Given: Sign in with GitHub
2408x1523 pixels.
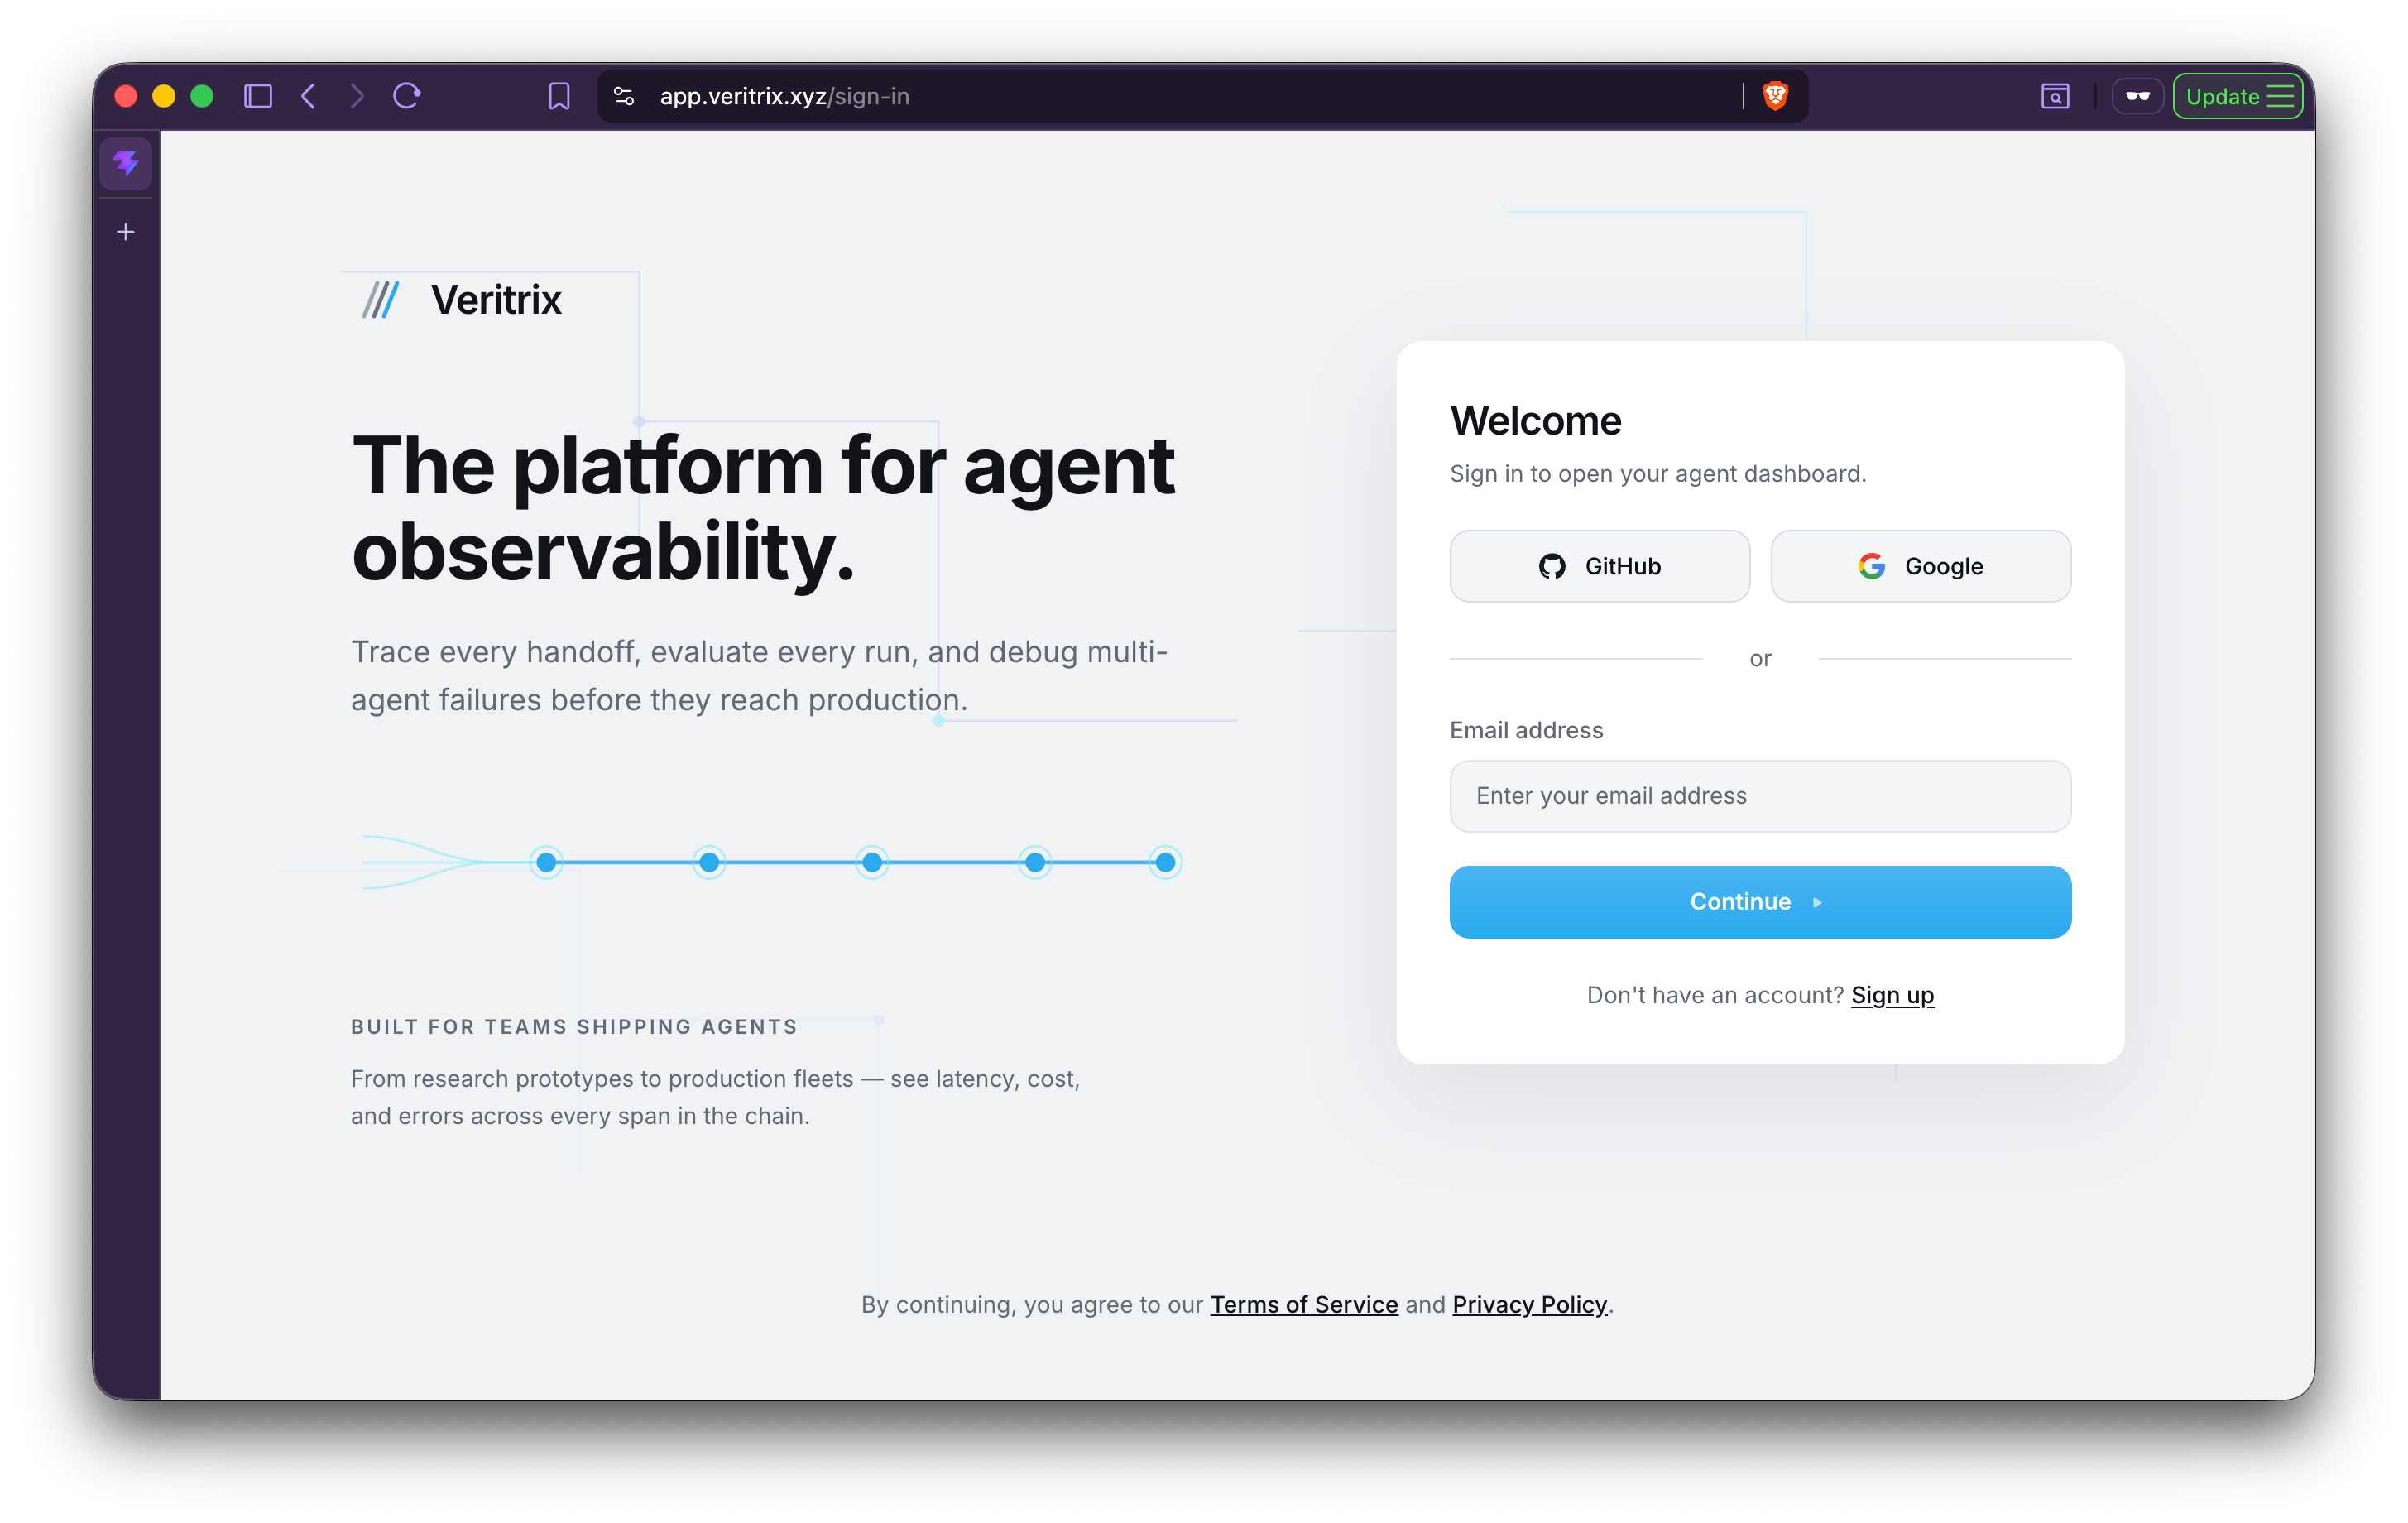Looking at the screenshot, I should [1600, 566].
